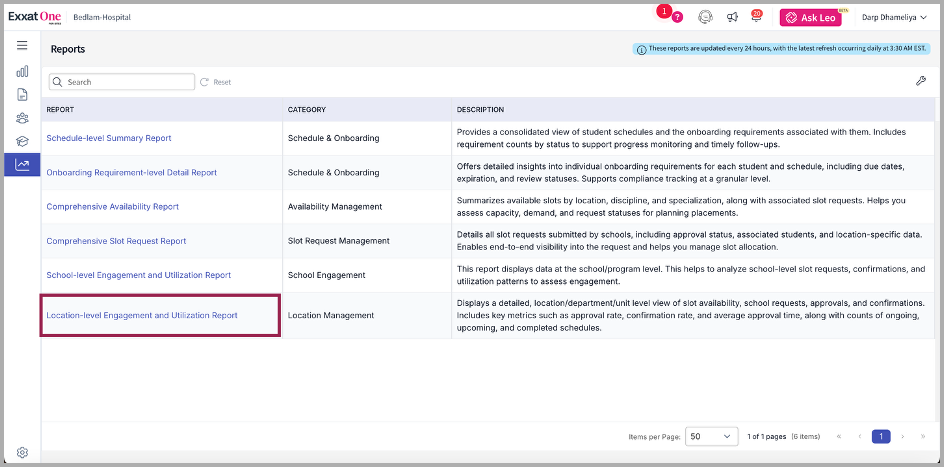This screenshot has height=468, width=944.
Task: Open notifications with the 20 badge
Action: point(757,17)
